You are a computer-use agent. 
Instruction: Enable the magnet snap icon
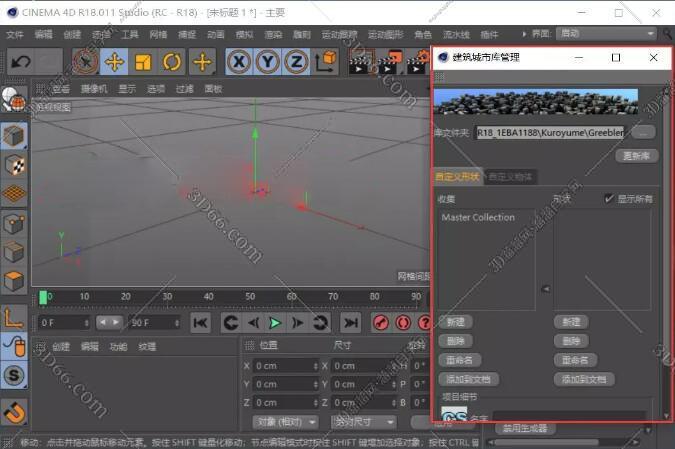click(x=14, y=410)
